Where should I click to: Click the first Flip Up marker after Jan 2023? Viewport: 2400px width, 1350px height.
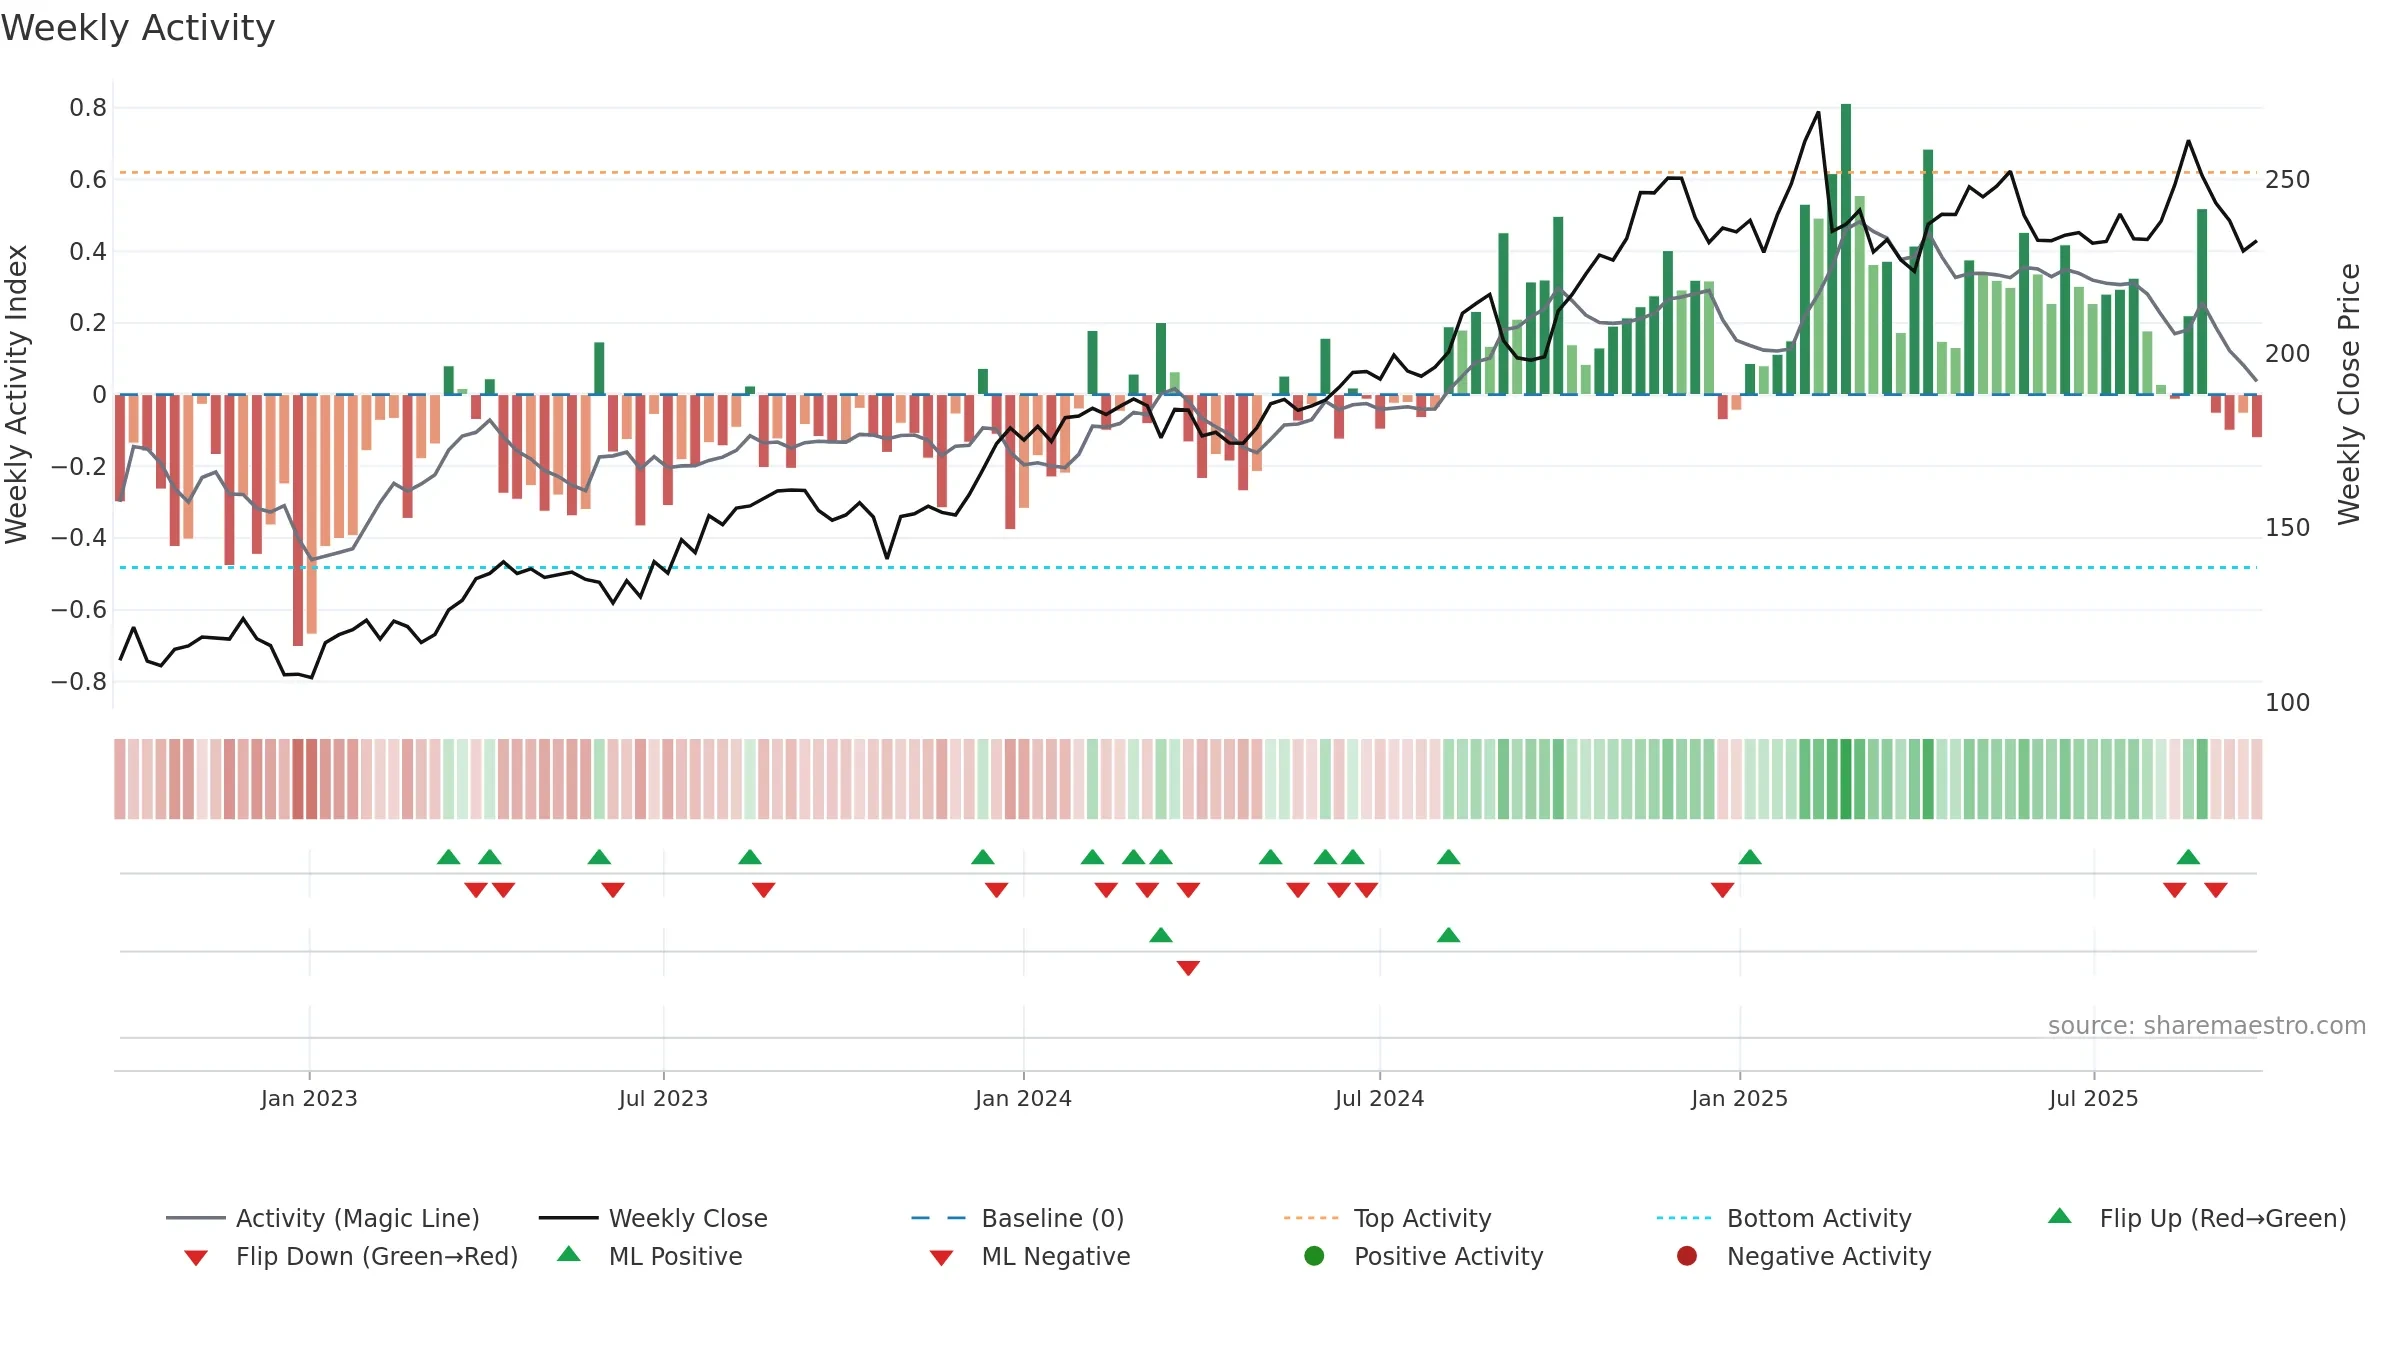click(448, 857)
